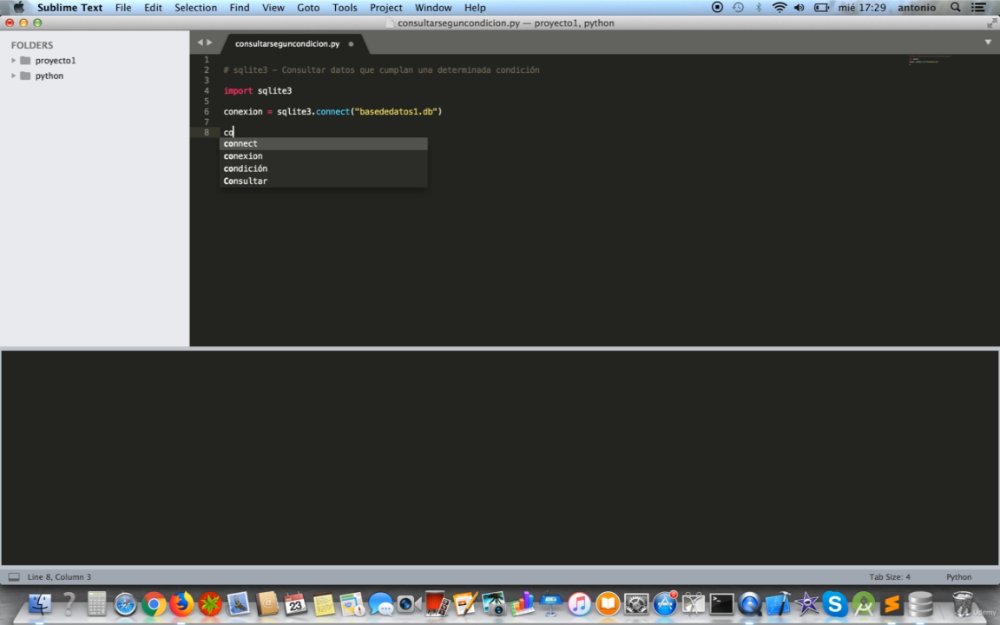Viewport: 1000px width, 625px height.
Task: Choose 'condición' autocomplete suggestion
Action: pyautogui.click(x=323, y=169)
